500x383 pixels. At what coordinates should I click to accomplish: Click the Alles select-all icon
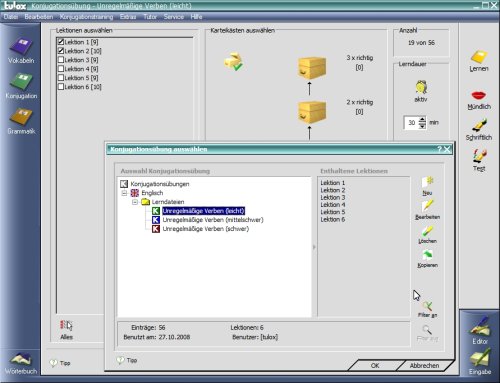point(66,330)
